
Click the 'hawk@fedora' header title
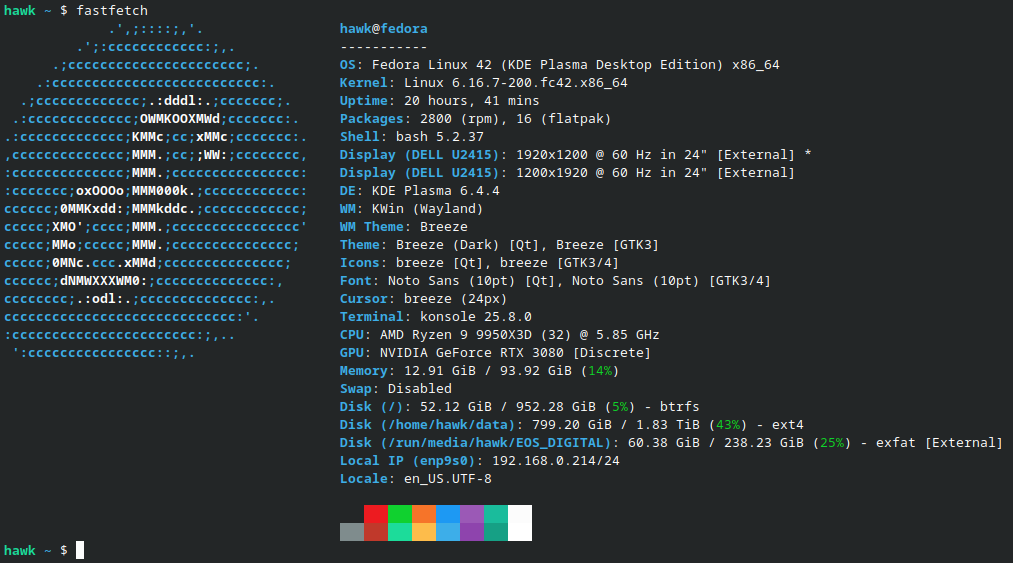tap(384, 28)
